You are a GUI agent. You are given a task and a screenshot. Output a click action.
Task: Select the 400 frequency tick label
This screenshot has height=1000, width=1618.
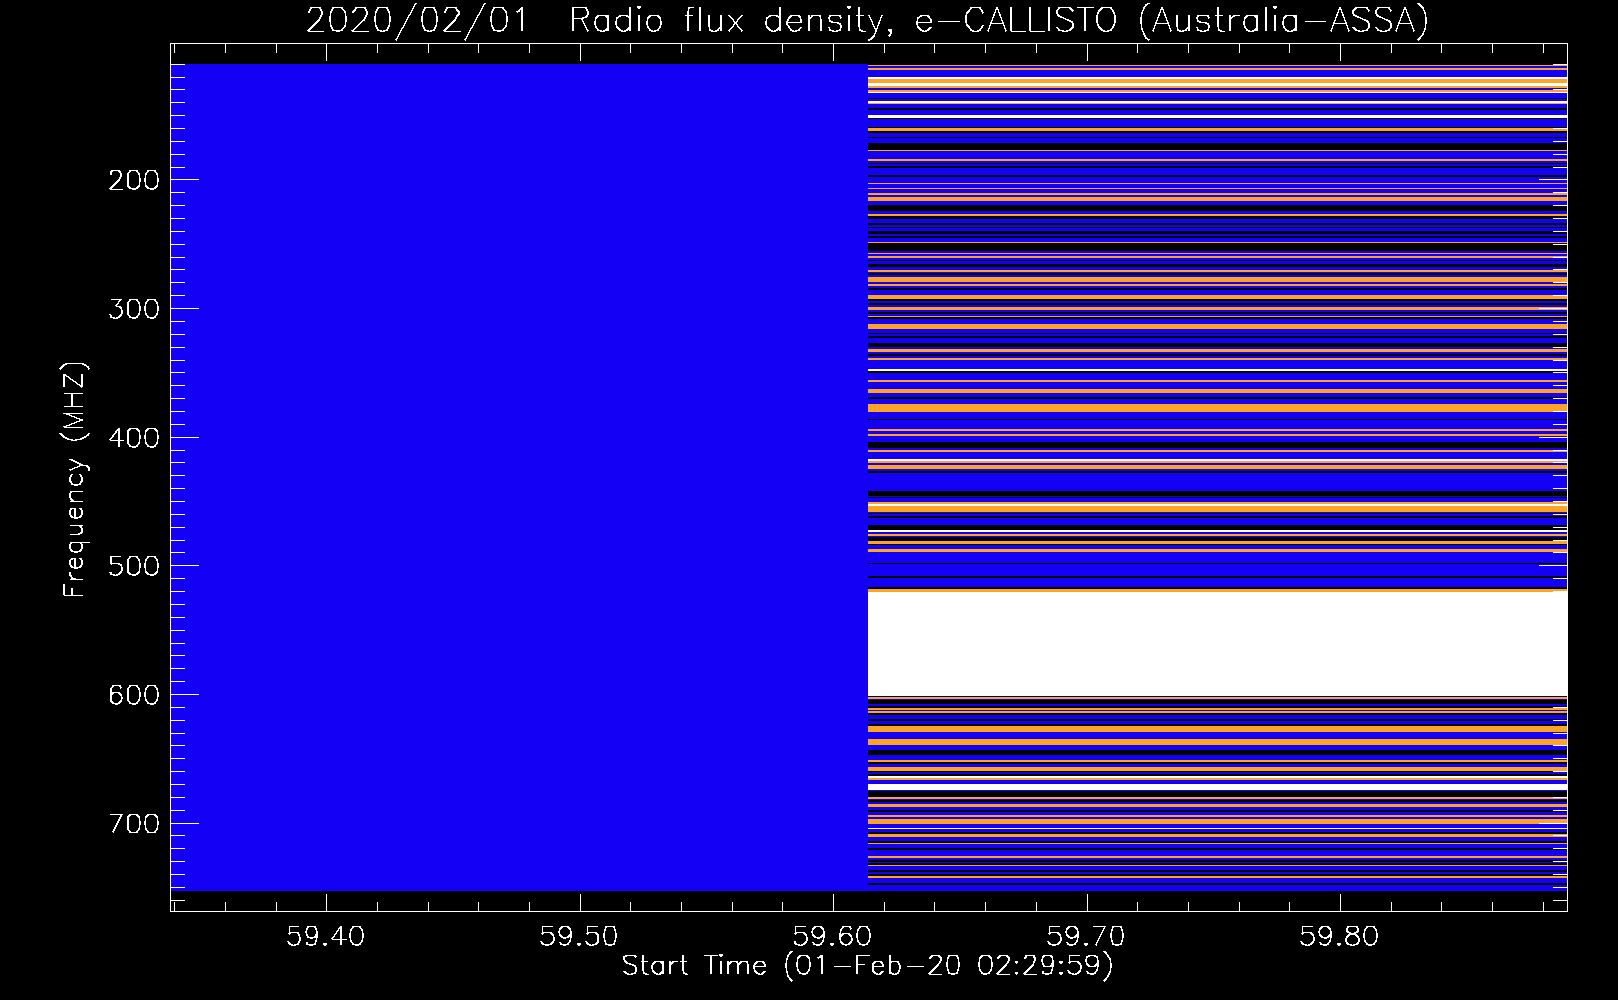[x=133, y=438]
